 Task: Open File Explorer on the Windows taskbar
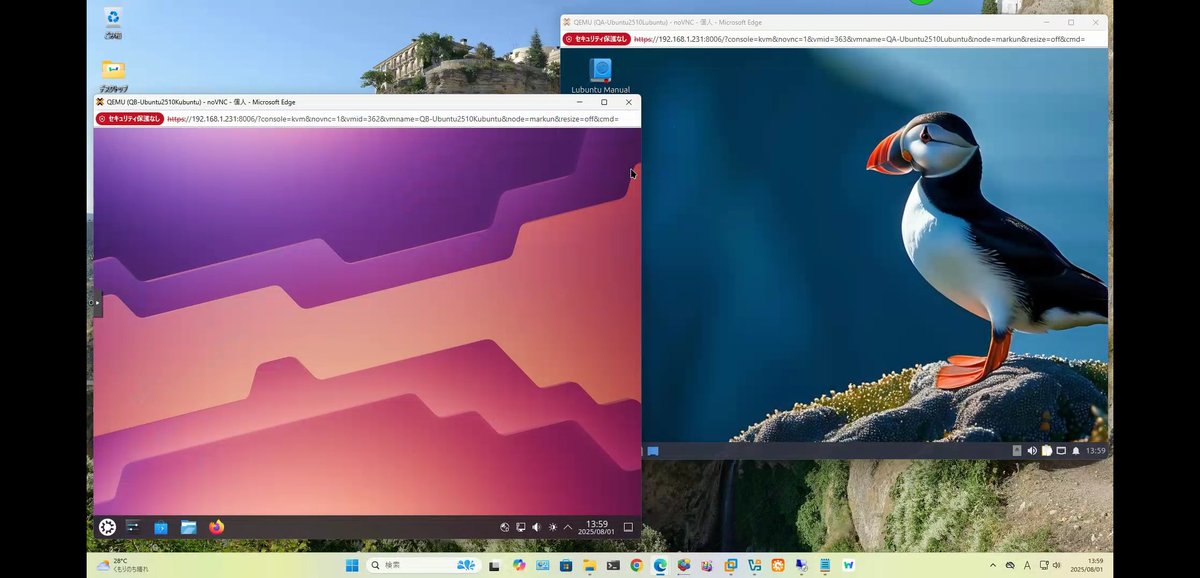590,565
